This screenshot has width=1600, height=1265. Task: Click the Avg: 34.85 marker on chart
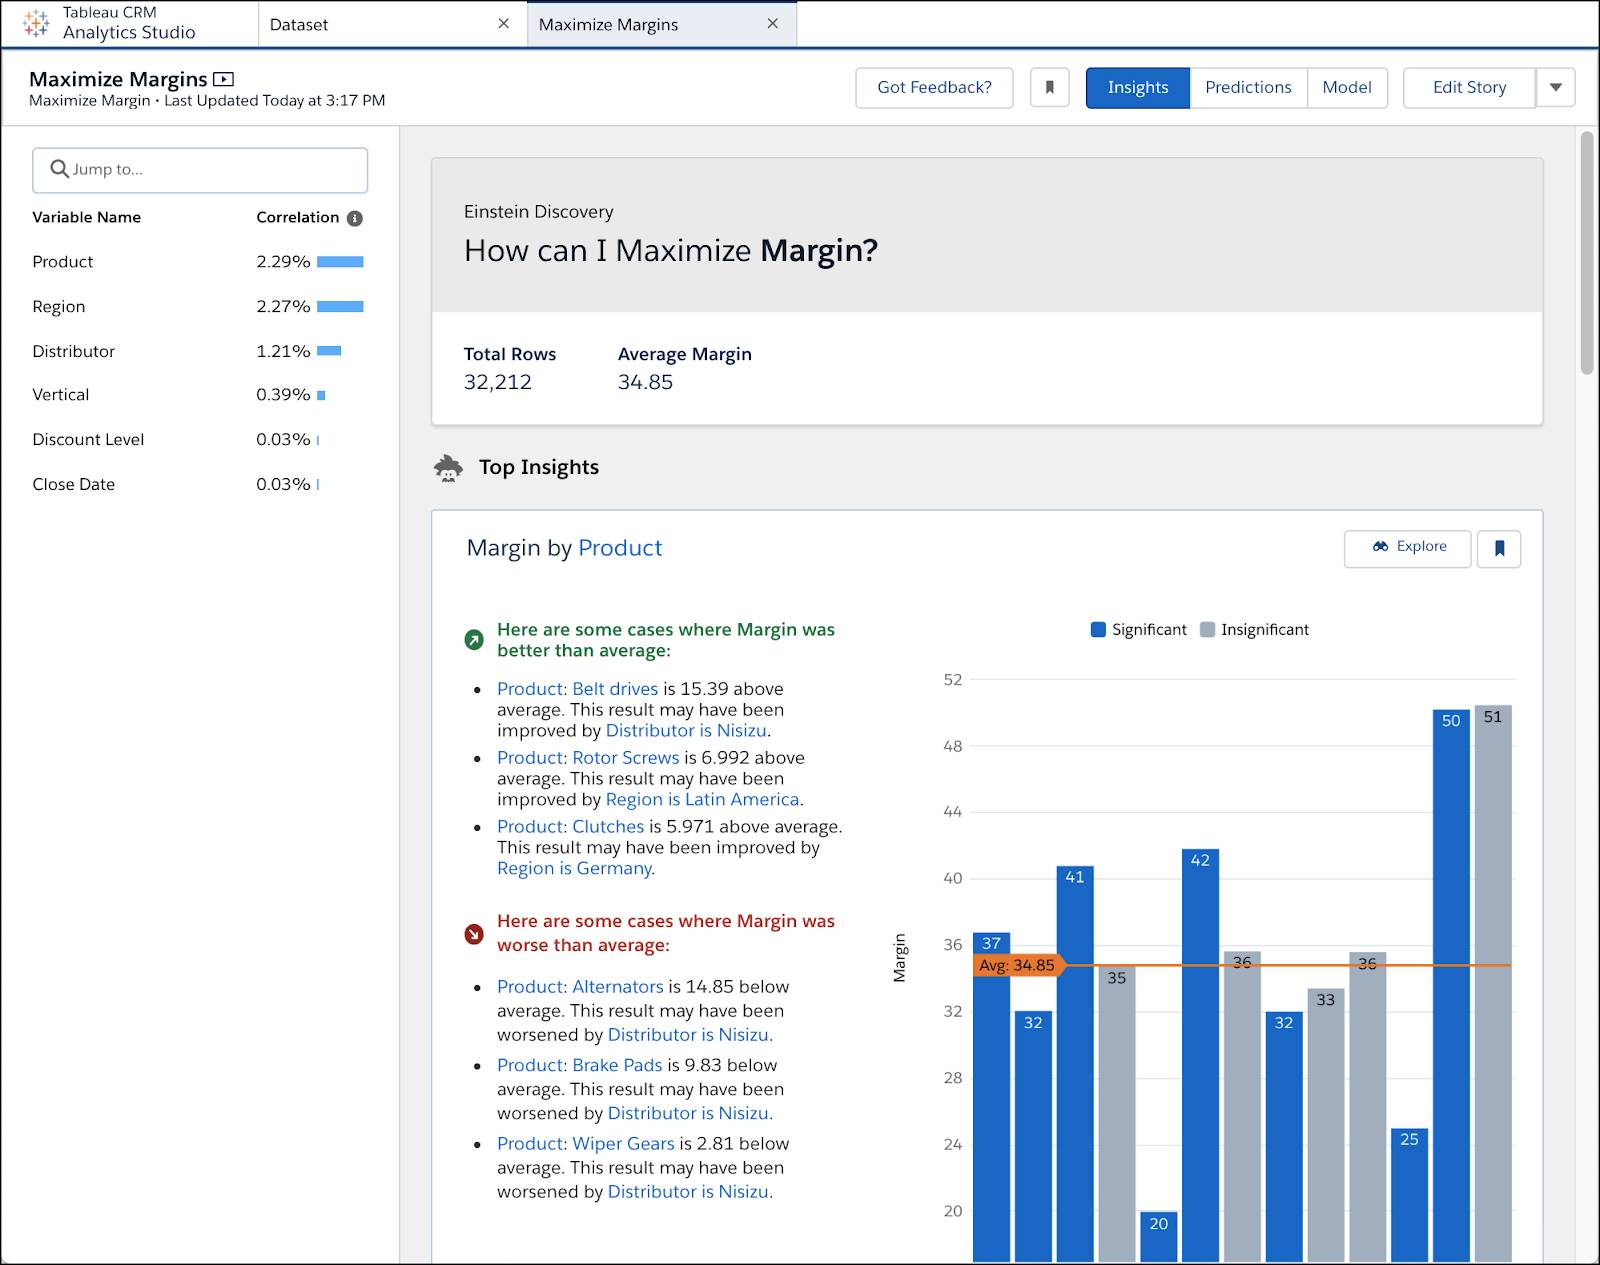click(x=1017, y=966)
